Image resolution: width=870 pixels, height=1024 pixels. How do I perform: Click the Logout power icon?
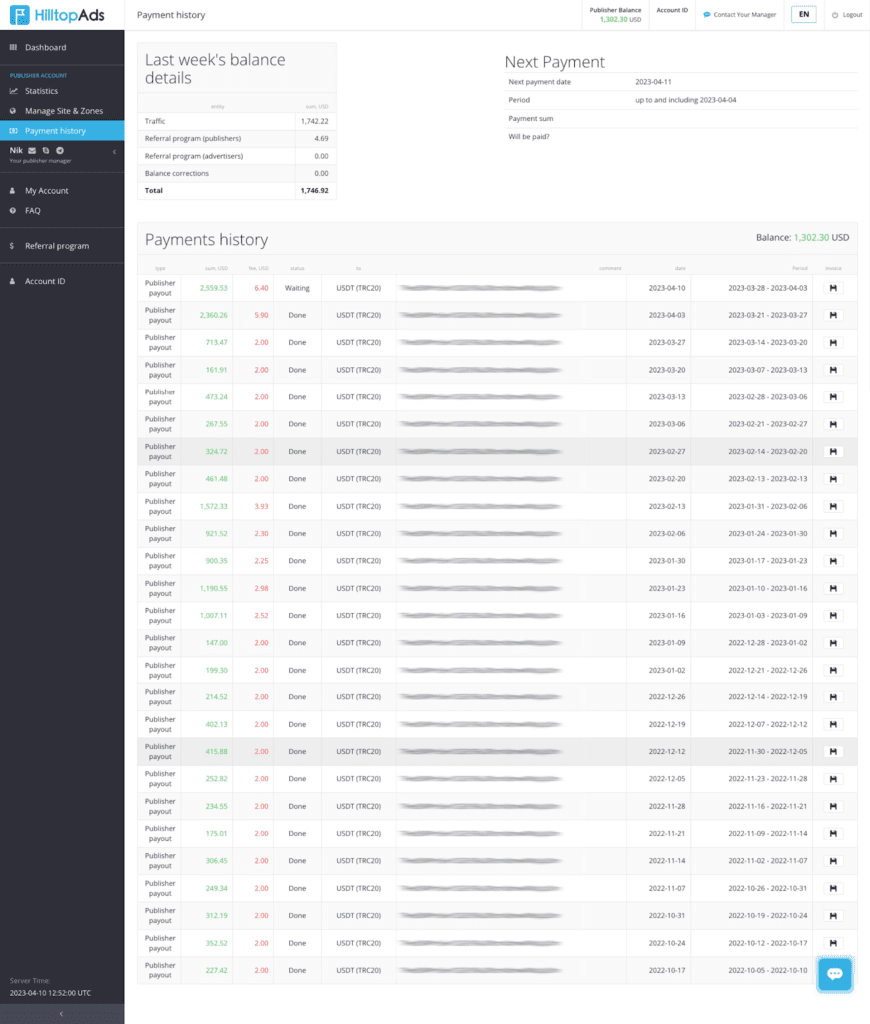(x=835, y=14)
